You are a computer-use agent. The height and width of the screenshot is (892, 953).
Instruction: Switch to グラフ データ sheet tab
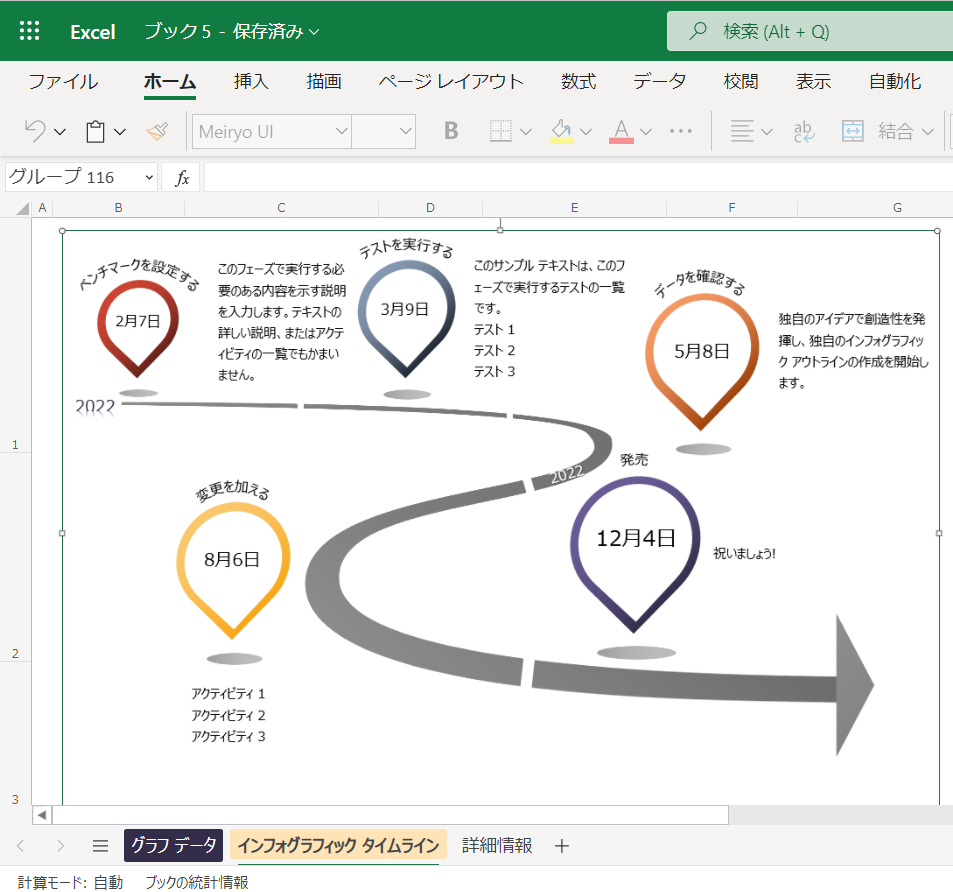173,845
